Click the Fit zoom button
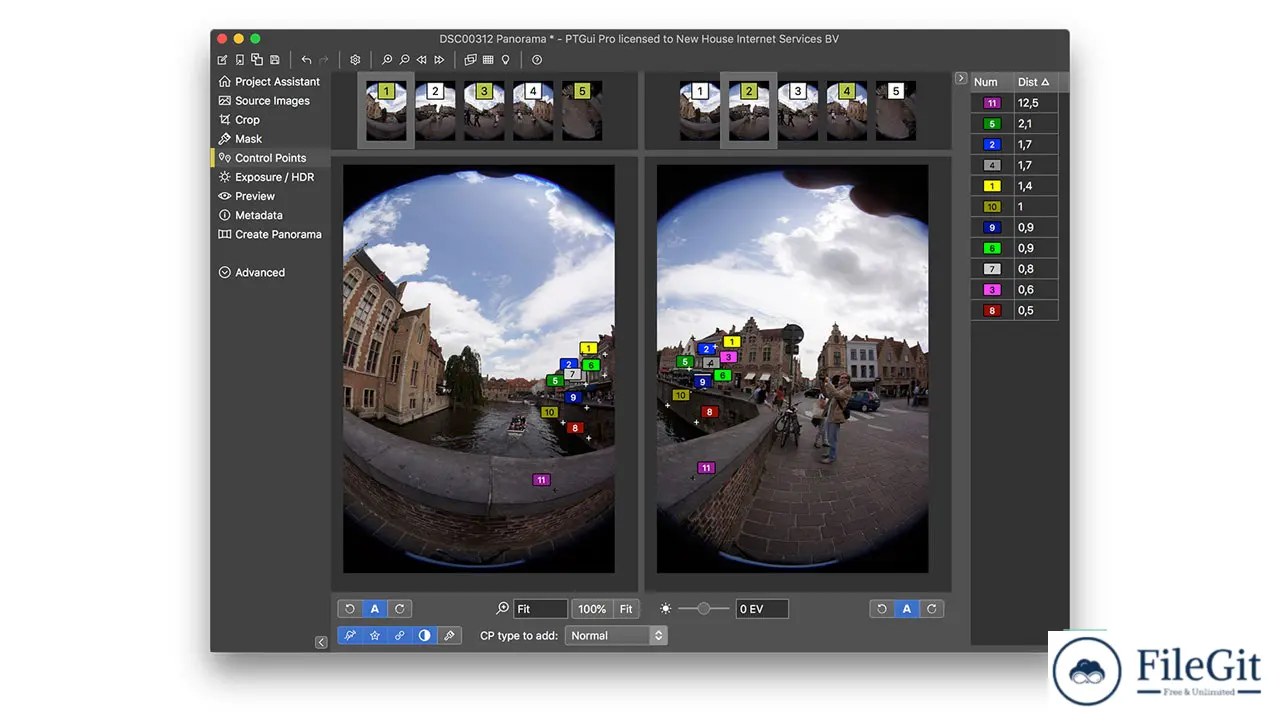Viewport: 1280px width, 720px height. tap(626, 608)
